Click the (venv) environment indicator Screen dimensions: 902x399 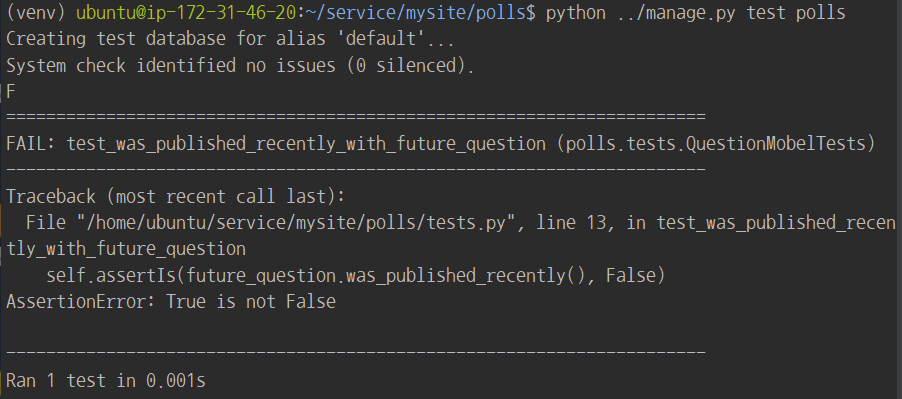(36, 13)
